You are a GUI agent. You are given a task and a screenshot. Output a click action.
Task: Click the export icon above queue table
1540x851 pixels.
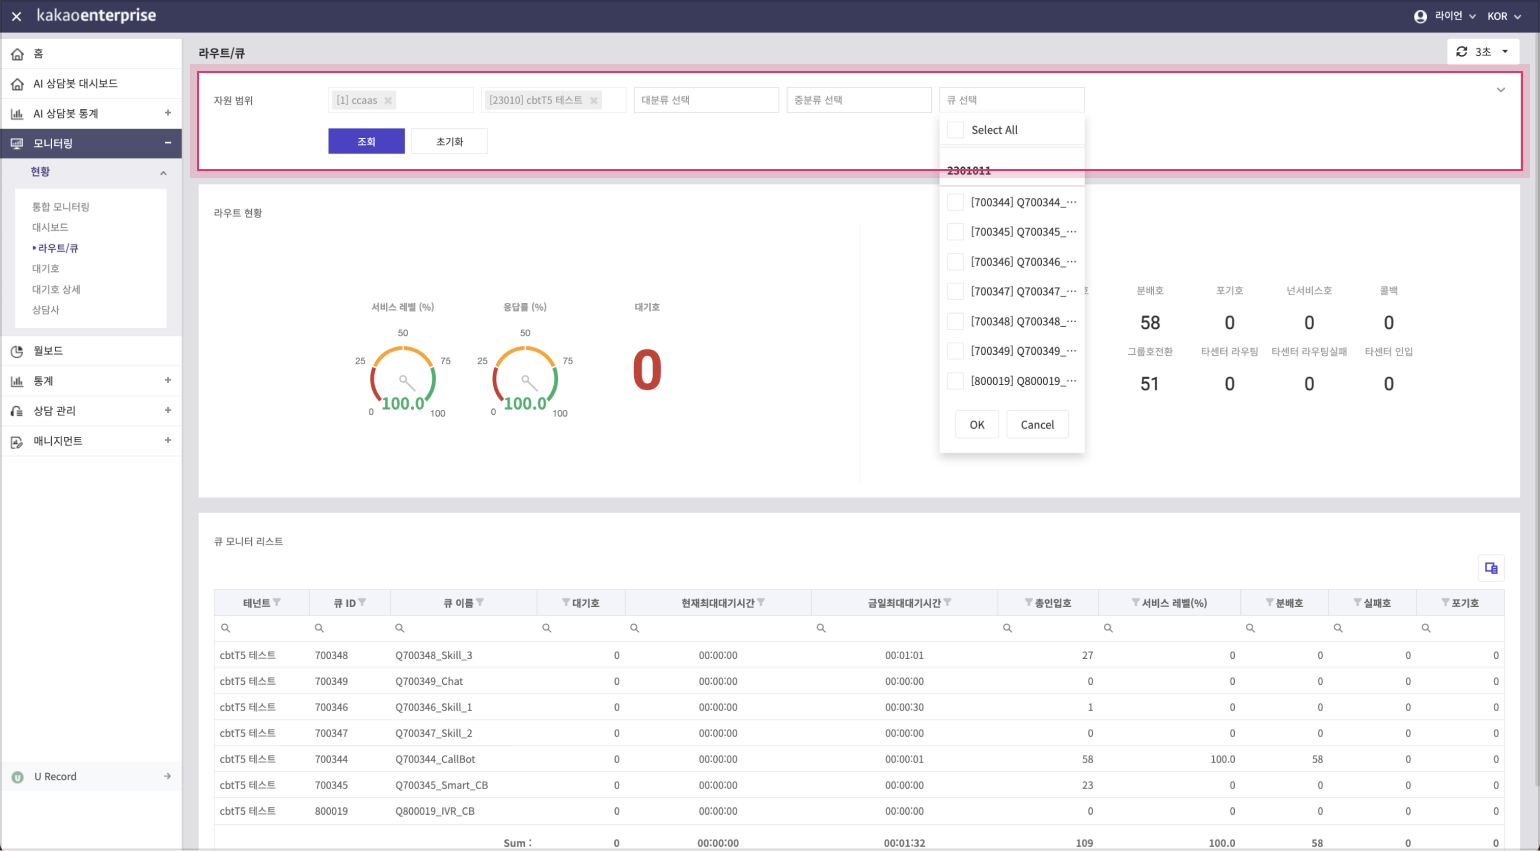(x=1491, y=568)
